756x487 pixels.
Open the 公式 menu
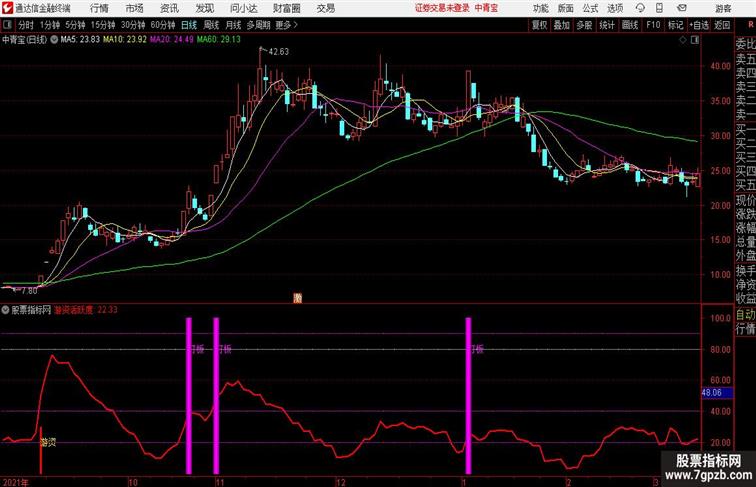[590, 8]
